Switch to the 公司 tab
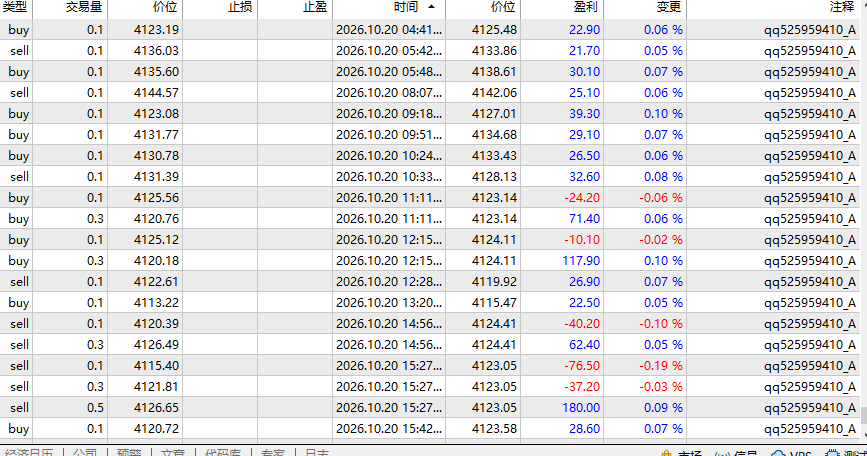867x456 pixels. click(x=85, y=452)
